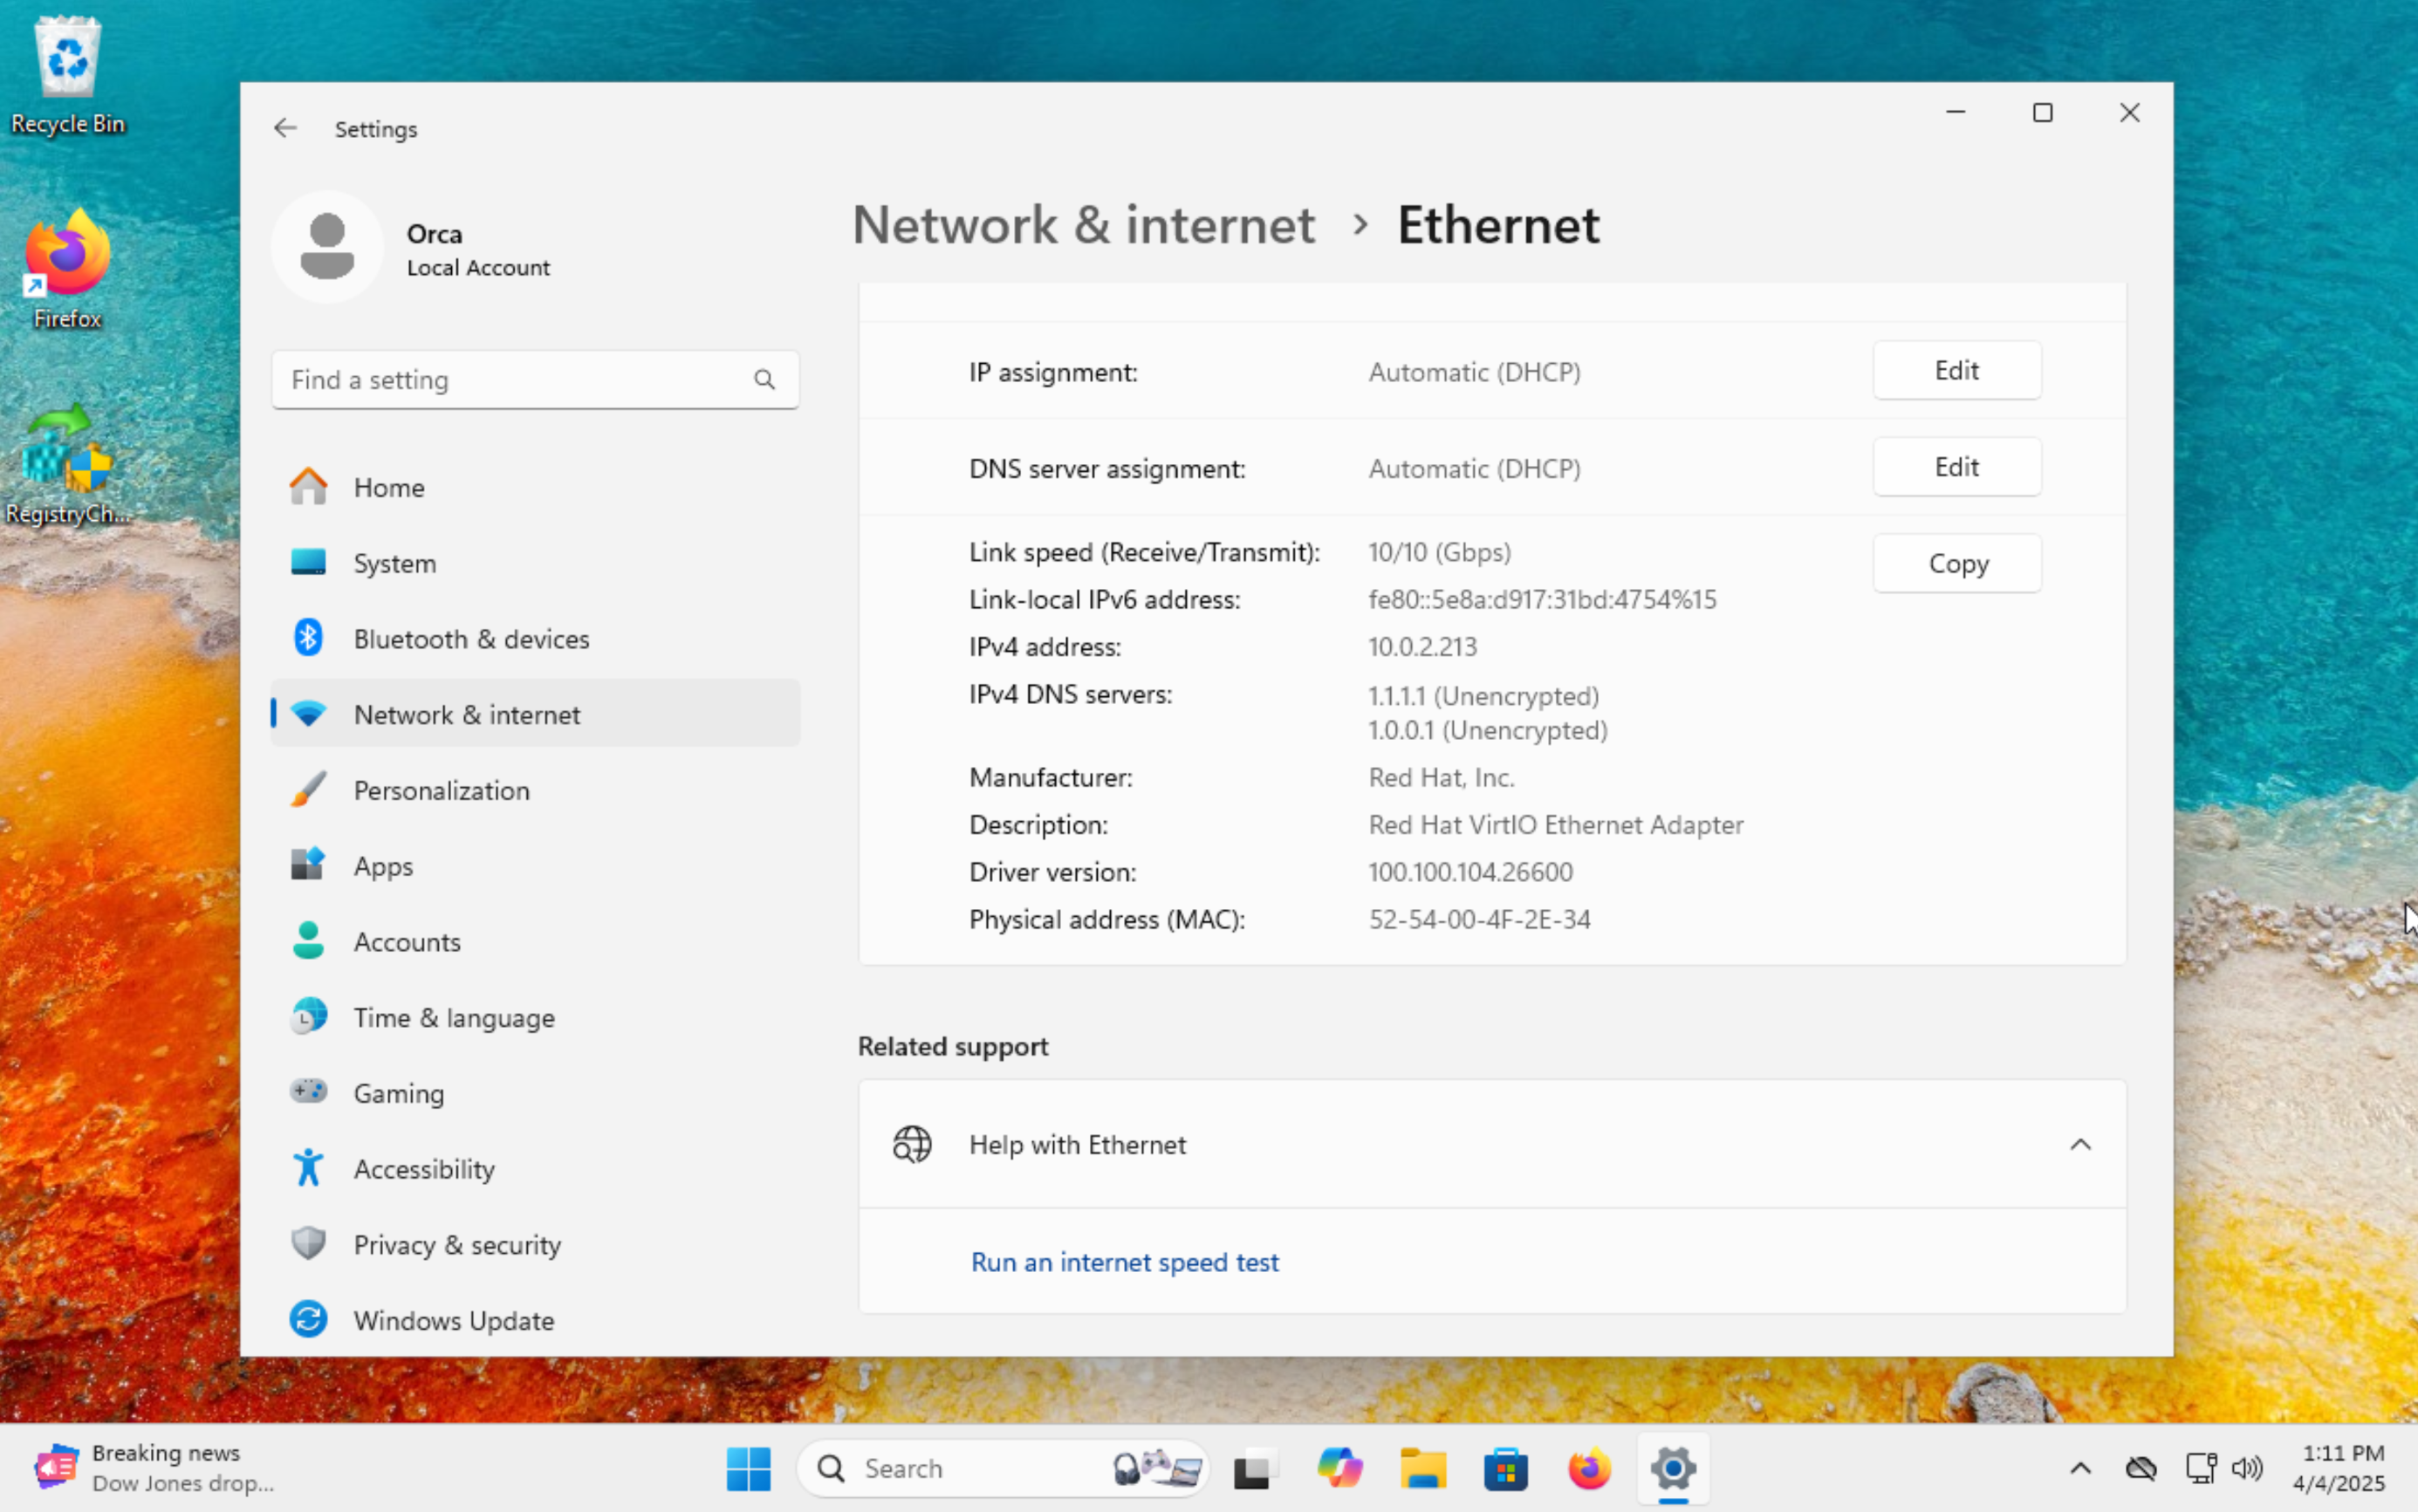The width and height of the screenshot is (2418, 1512).
Task: Click the volume speaker tray icon
Action: pos(2246,1468)
